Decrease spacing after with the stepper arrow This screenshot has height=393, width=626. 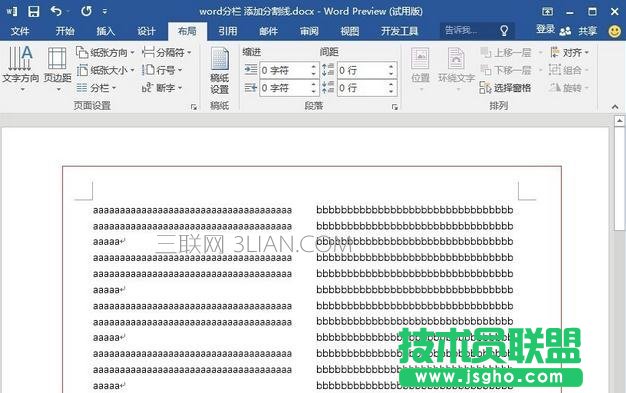tap(391, 92)
